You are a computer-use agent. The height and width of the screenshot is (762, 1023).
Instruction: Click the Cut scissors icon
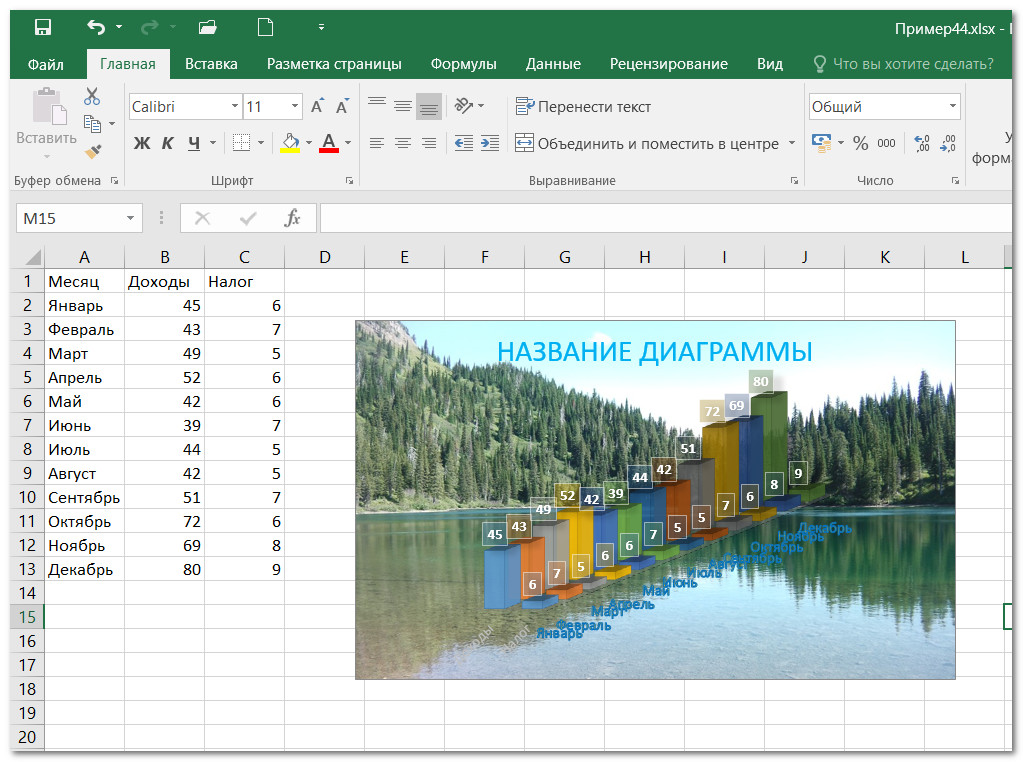click(92, 96)
